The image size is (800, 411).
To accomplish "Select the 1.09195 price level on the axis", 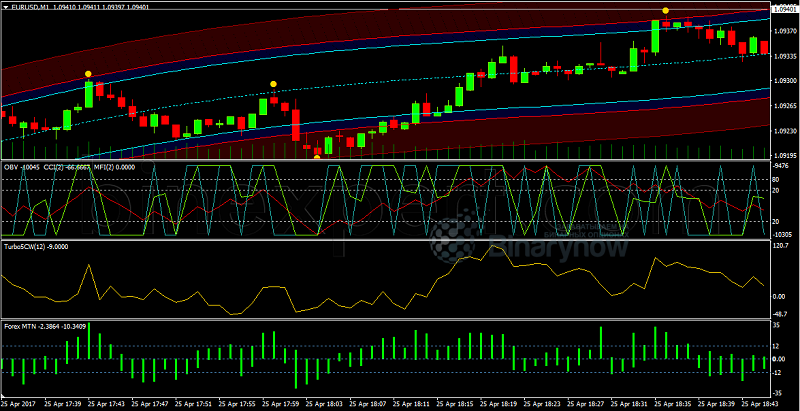I will point(784,156).
